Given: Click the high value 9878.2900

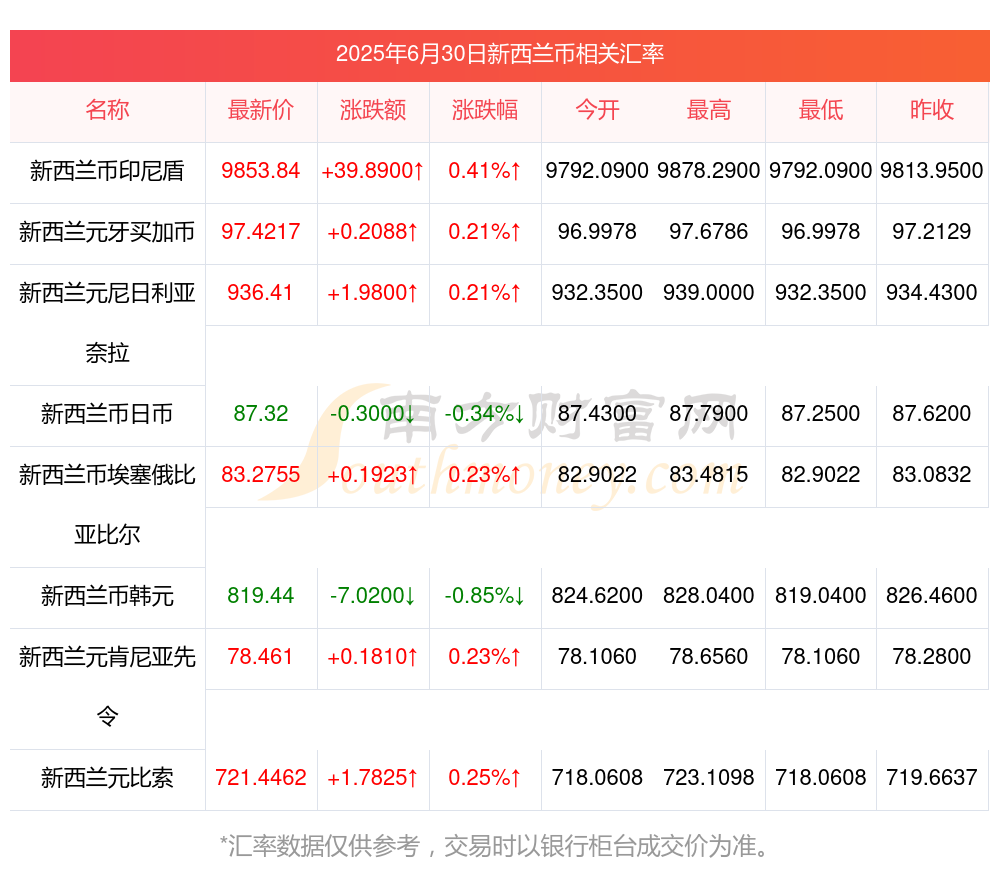Looking at the screenshot, I should click(x=709, y=171).
